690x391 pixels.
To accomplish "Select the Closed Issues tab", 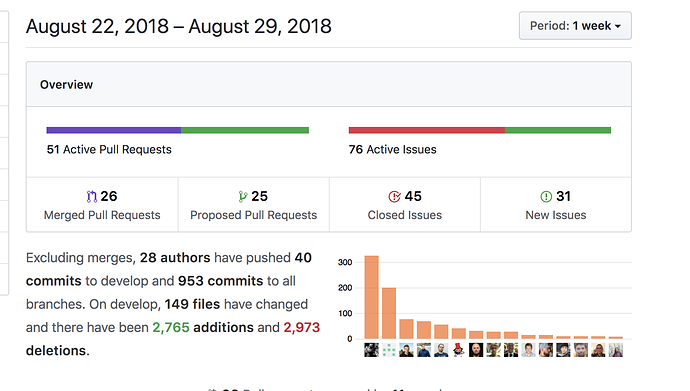I will (405, 205).
